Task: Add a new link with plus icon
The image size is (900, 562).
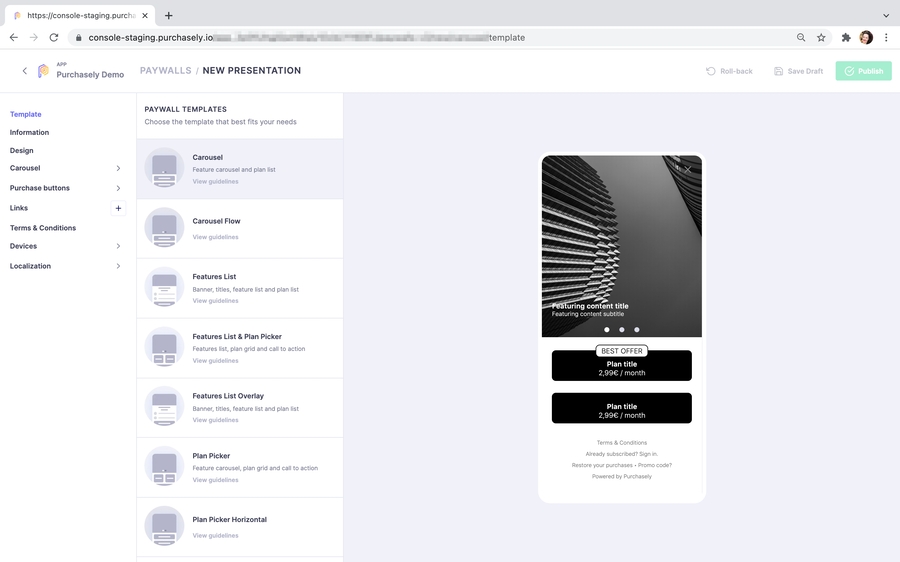Action: (118, 208)
